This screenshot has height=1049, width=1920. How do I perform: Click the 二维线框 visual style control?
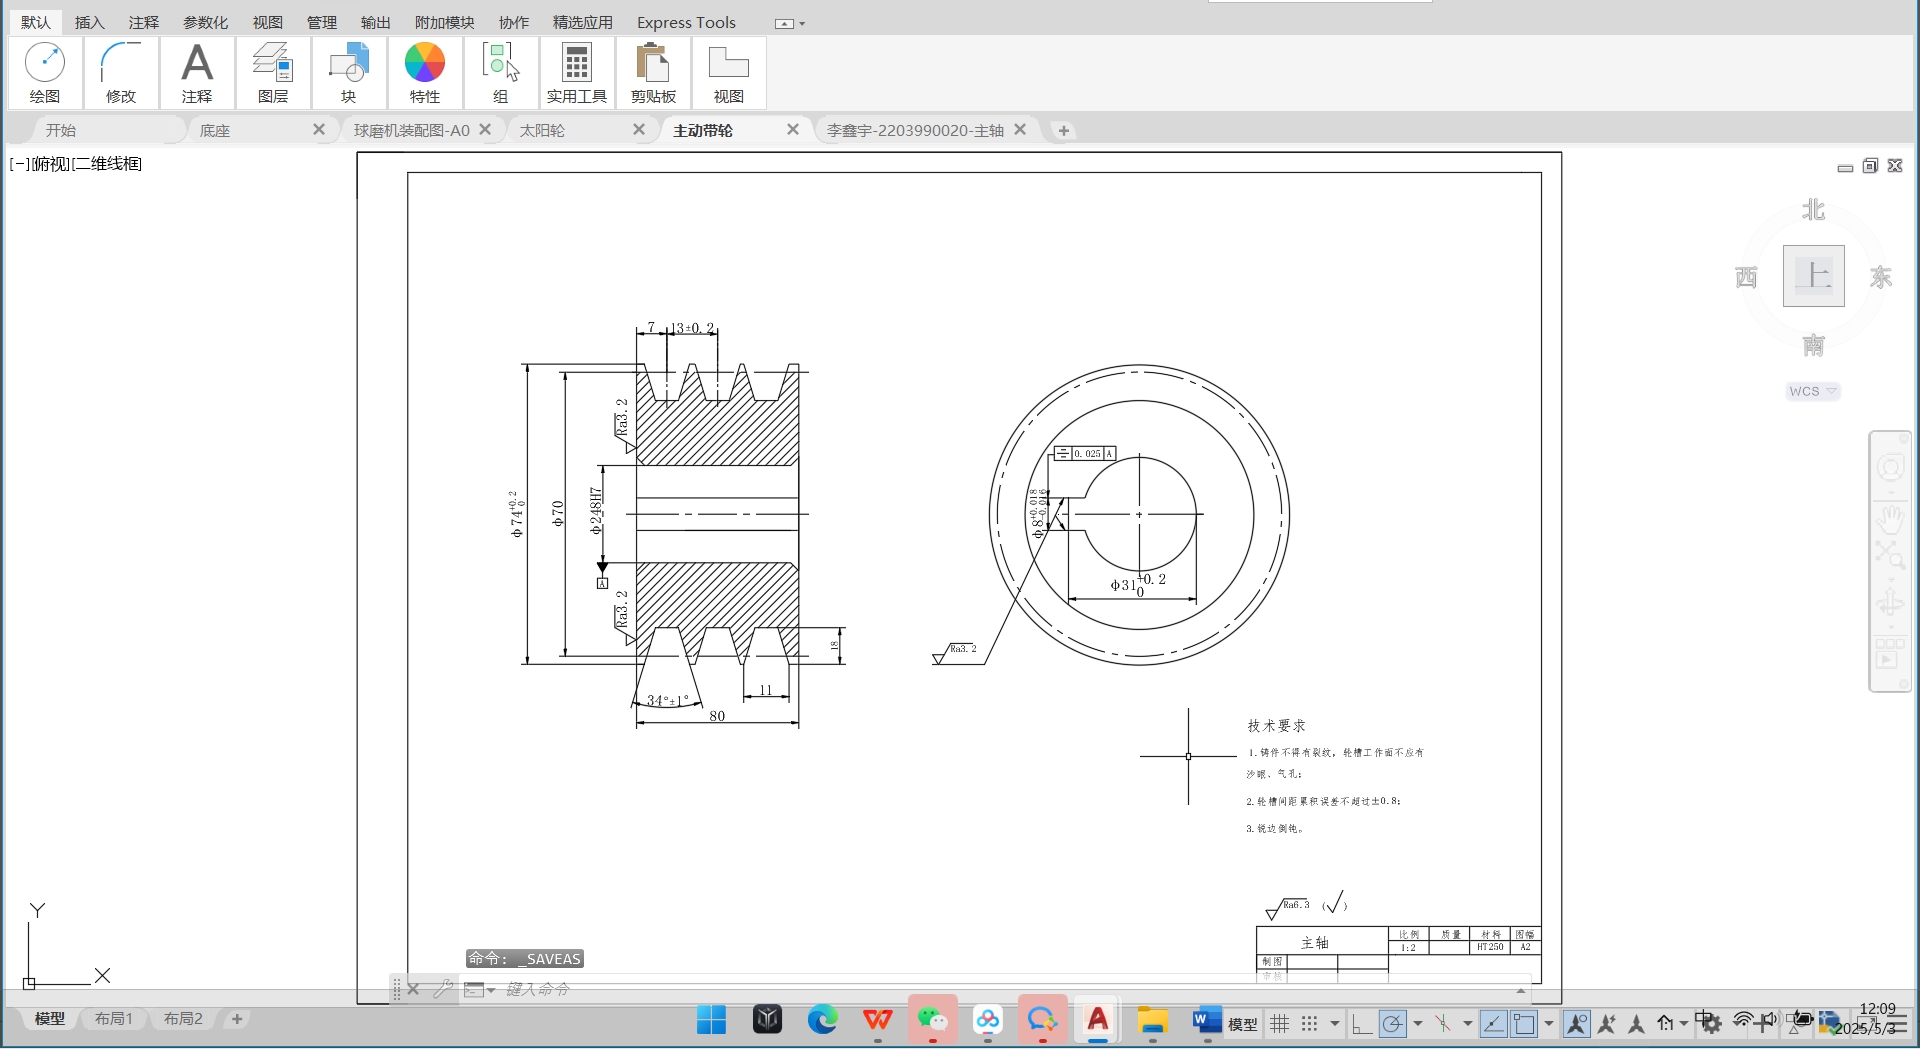click(108, 164)
